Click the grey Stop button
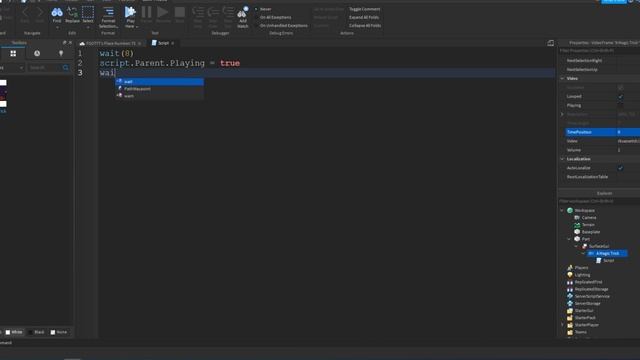 point(180,12)
